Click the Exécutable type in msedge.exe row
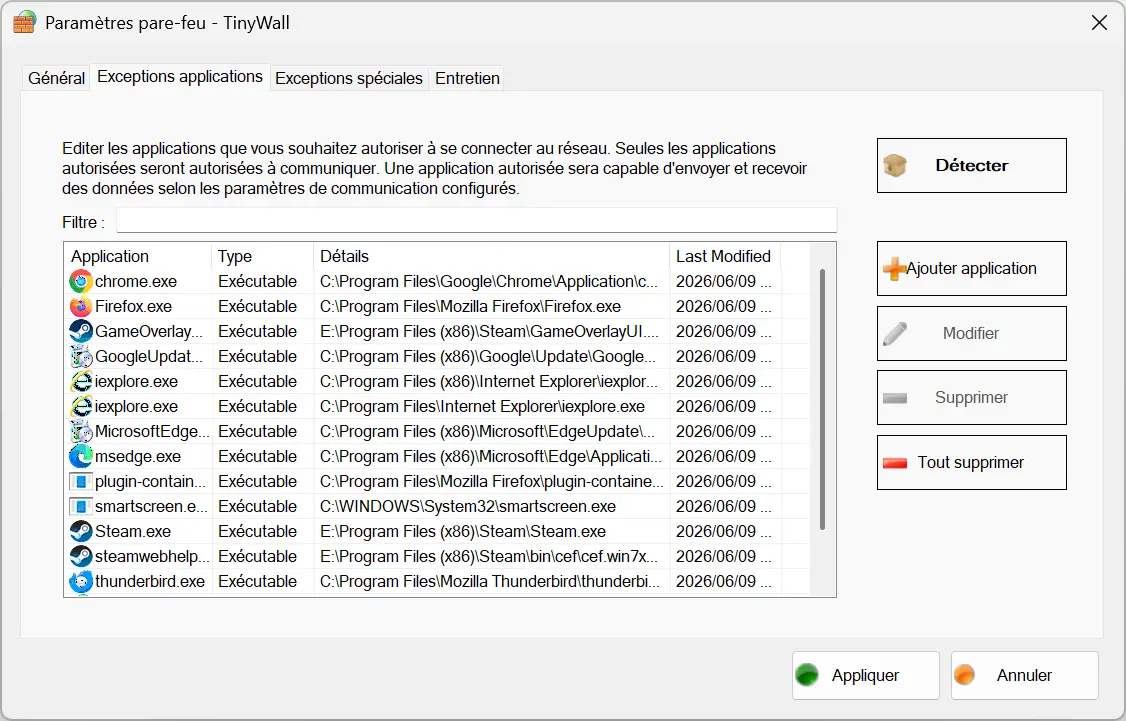Screen dimensions: 1126x721 click(x=257, y=457)
